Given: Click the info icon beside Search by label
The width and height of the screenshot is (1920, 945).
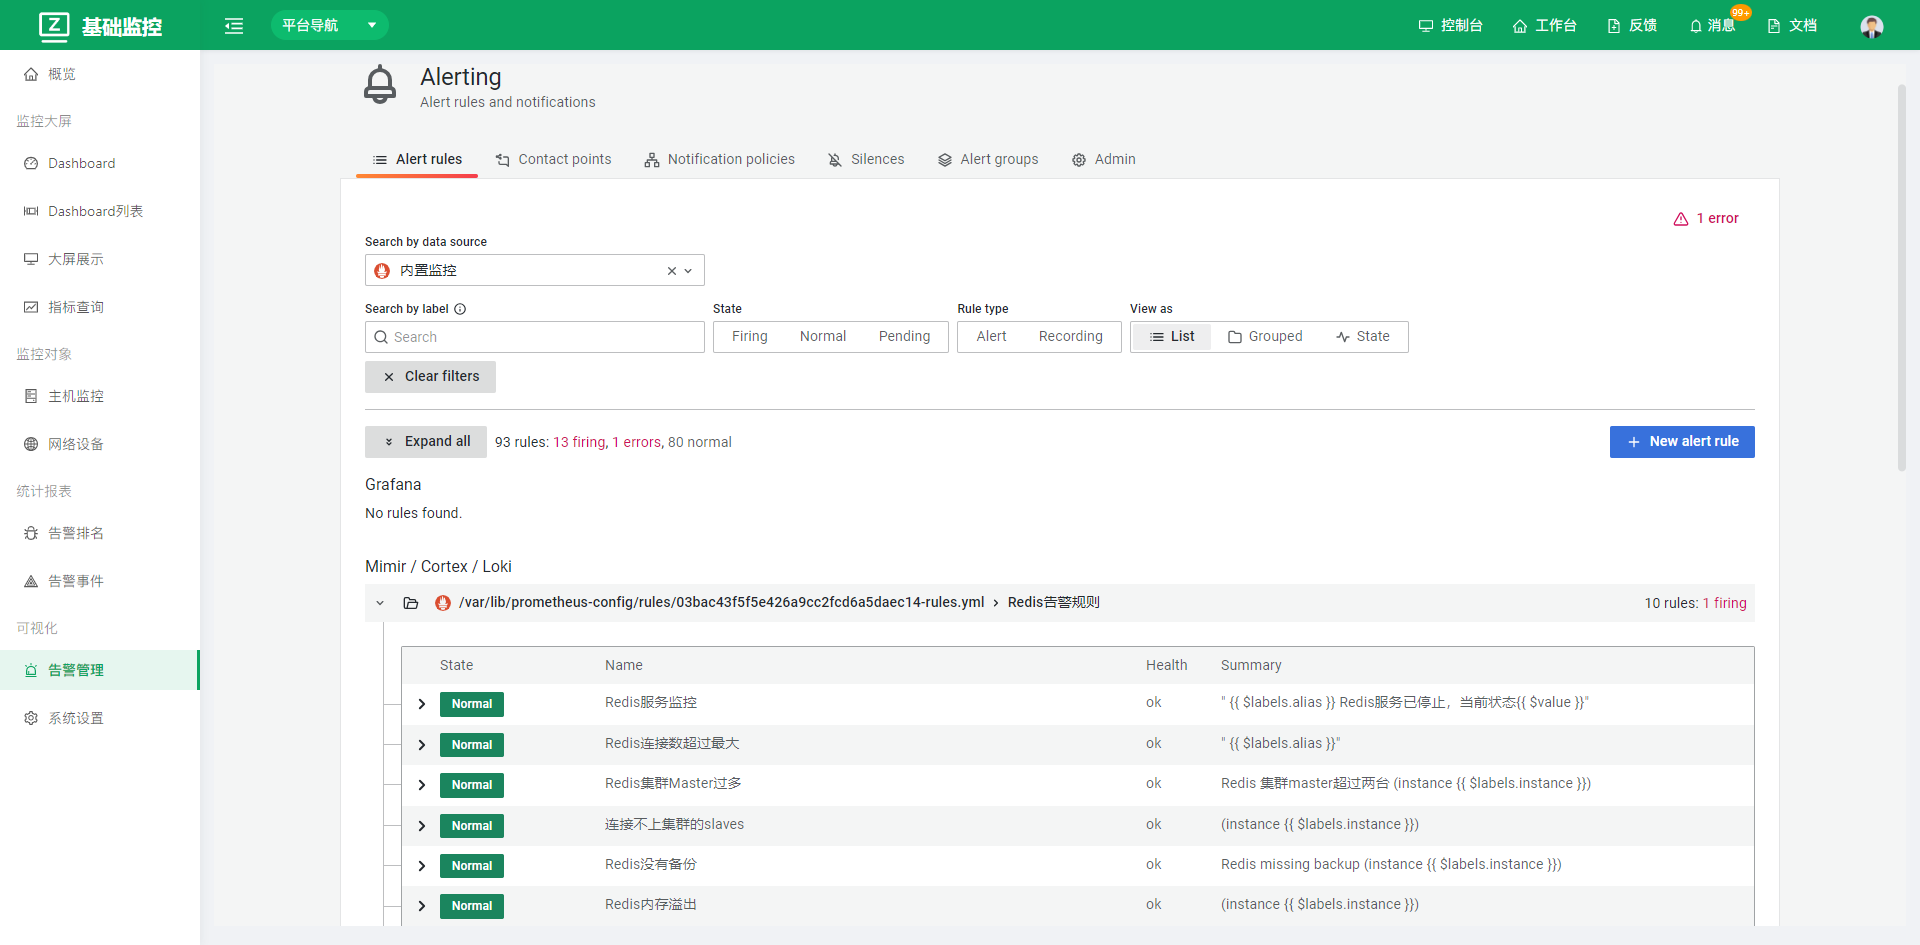Looking at the screenshot, I should click(460, 309).
